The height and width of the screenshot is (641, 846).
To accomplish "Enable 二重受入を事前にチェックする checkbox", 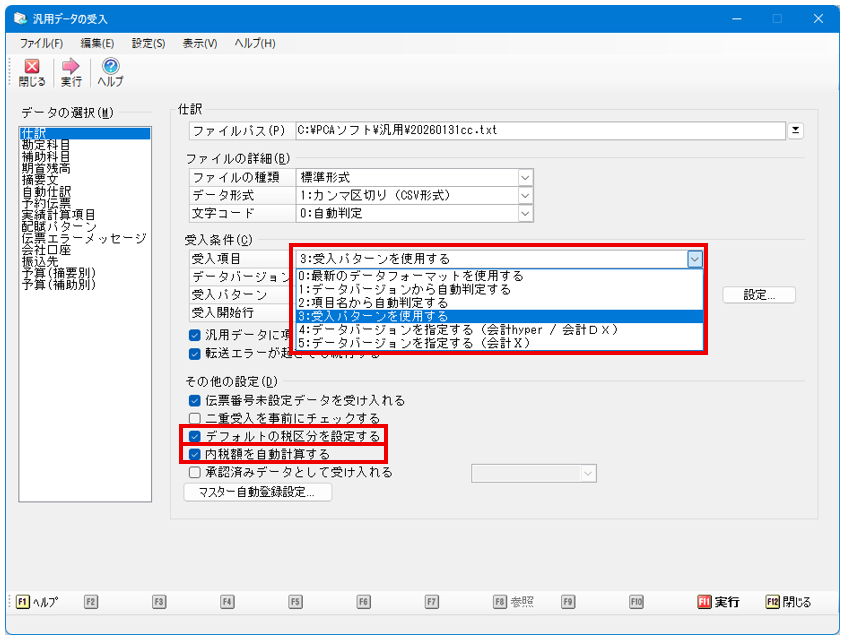I will 195,418.
